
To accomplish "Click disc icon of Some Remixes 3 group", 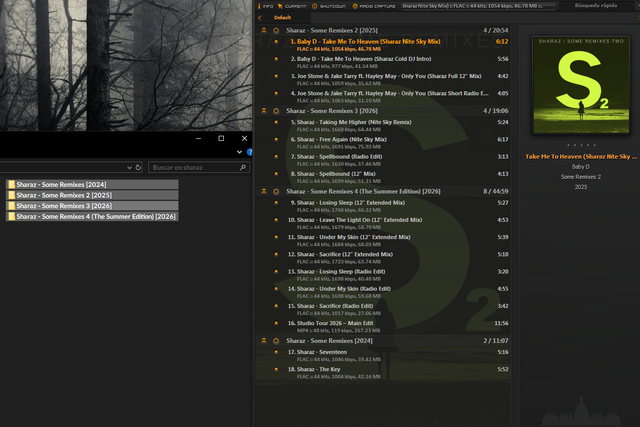I will 276,111.
